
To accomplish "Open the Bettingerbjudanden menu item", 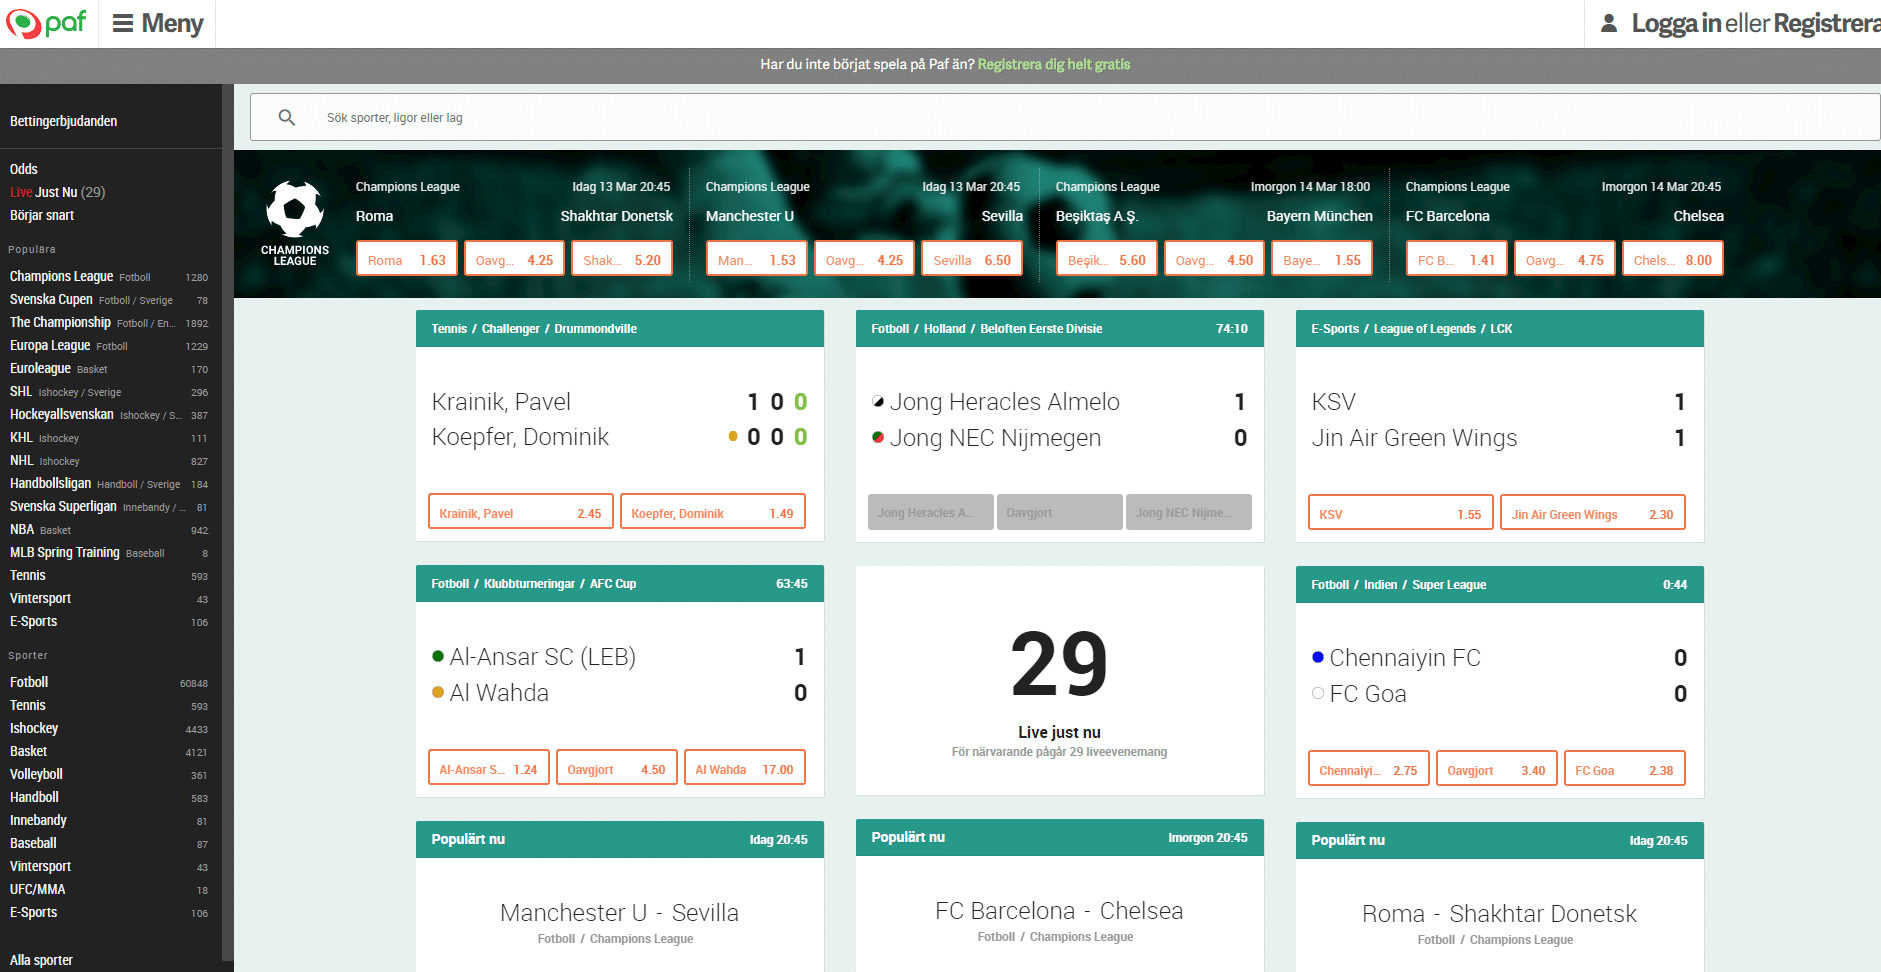I will (x=63, y=120).
